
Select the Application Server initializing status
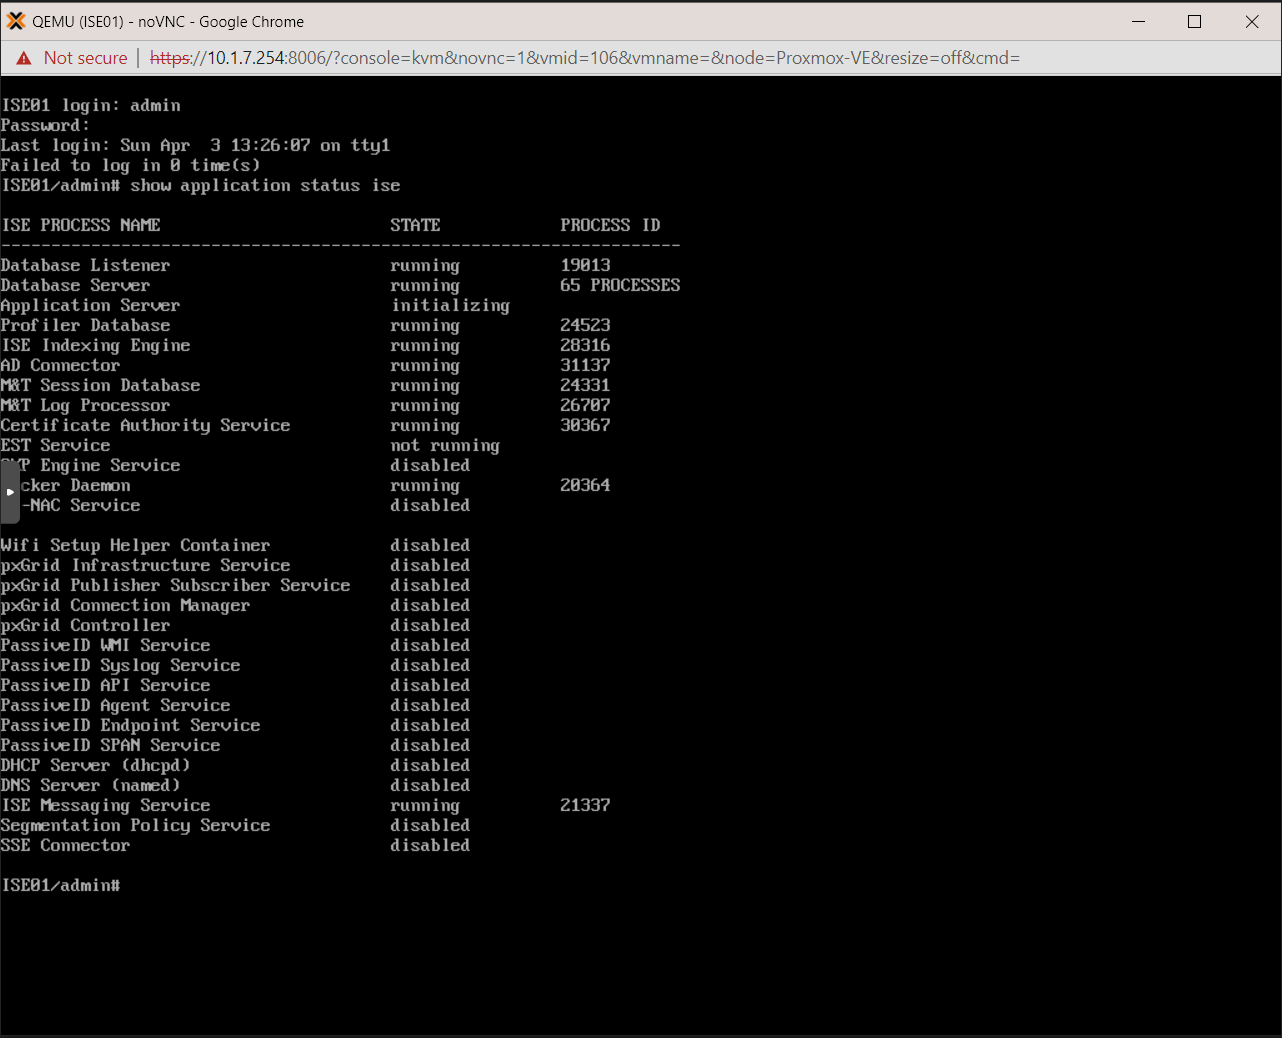(450, 305)
